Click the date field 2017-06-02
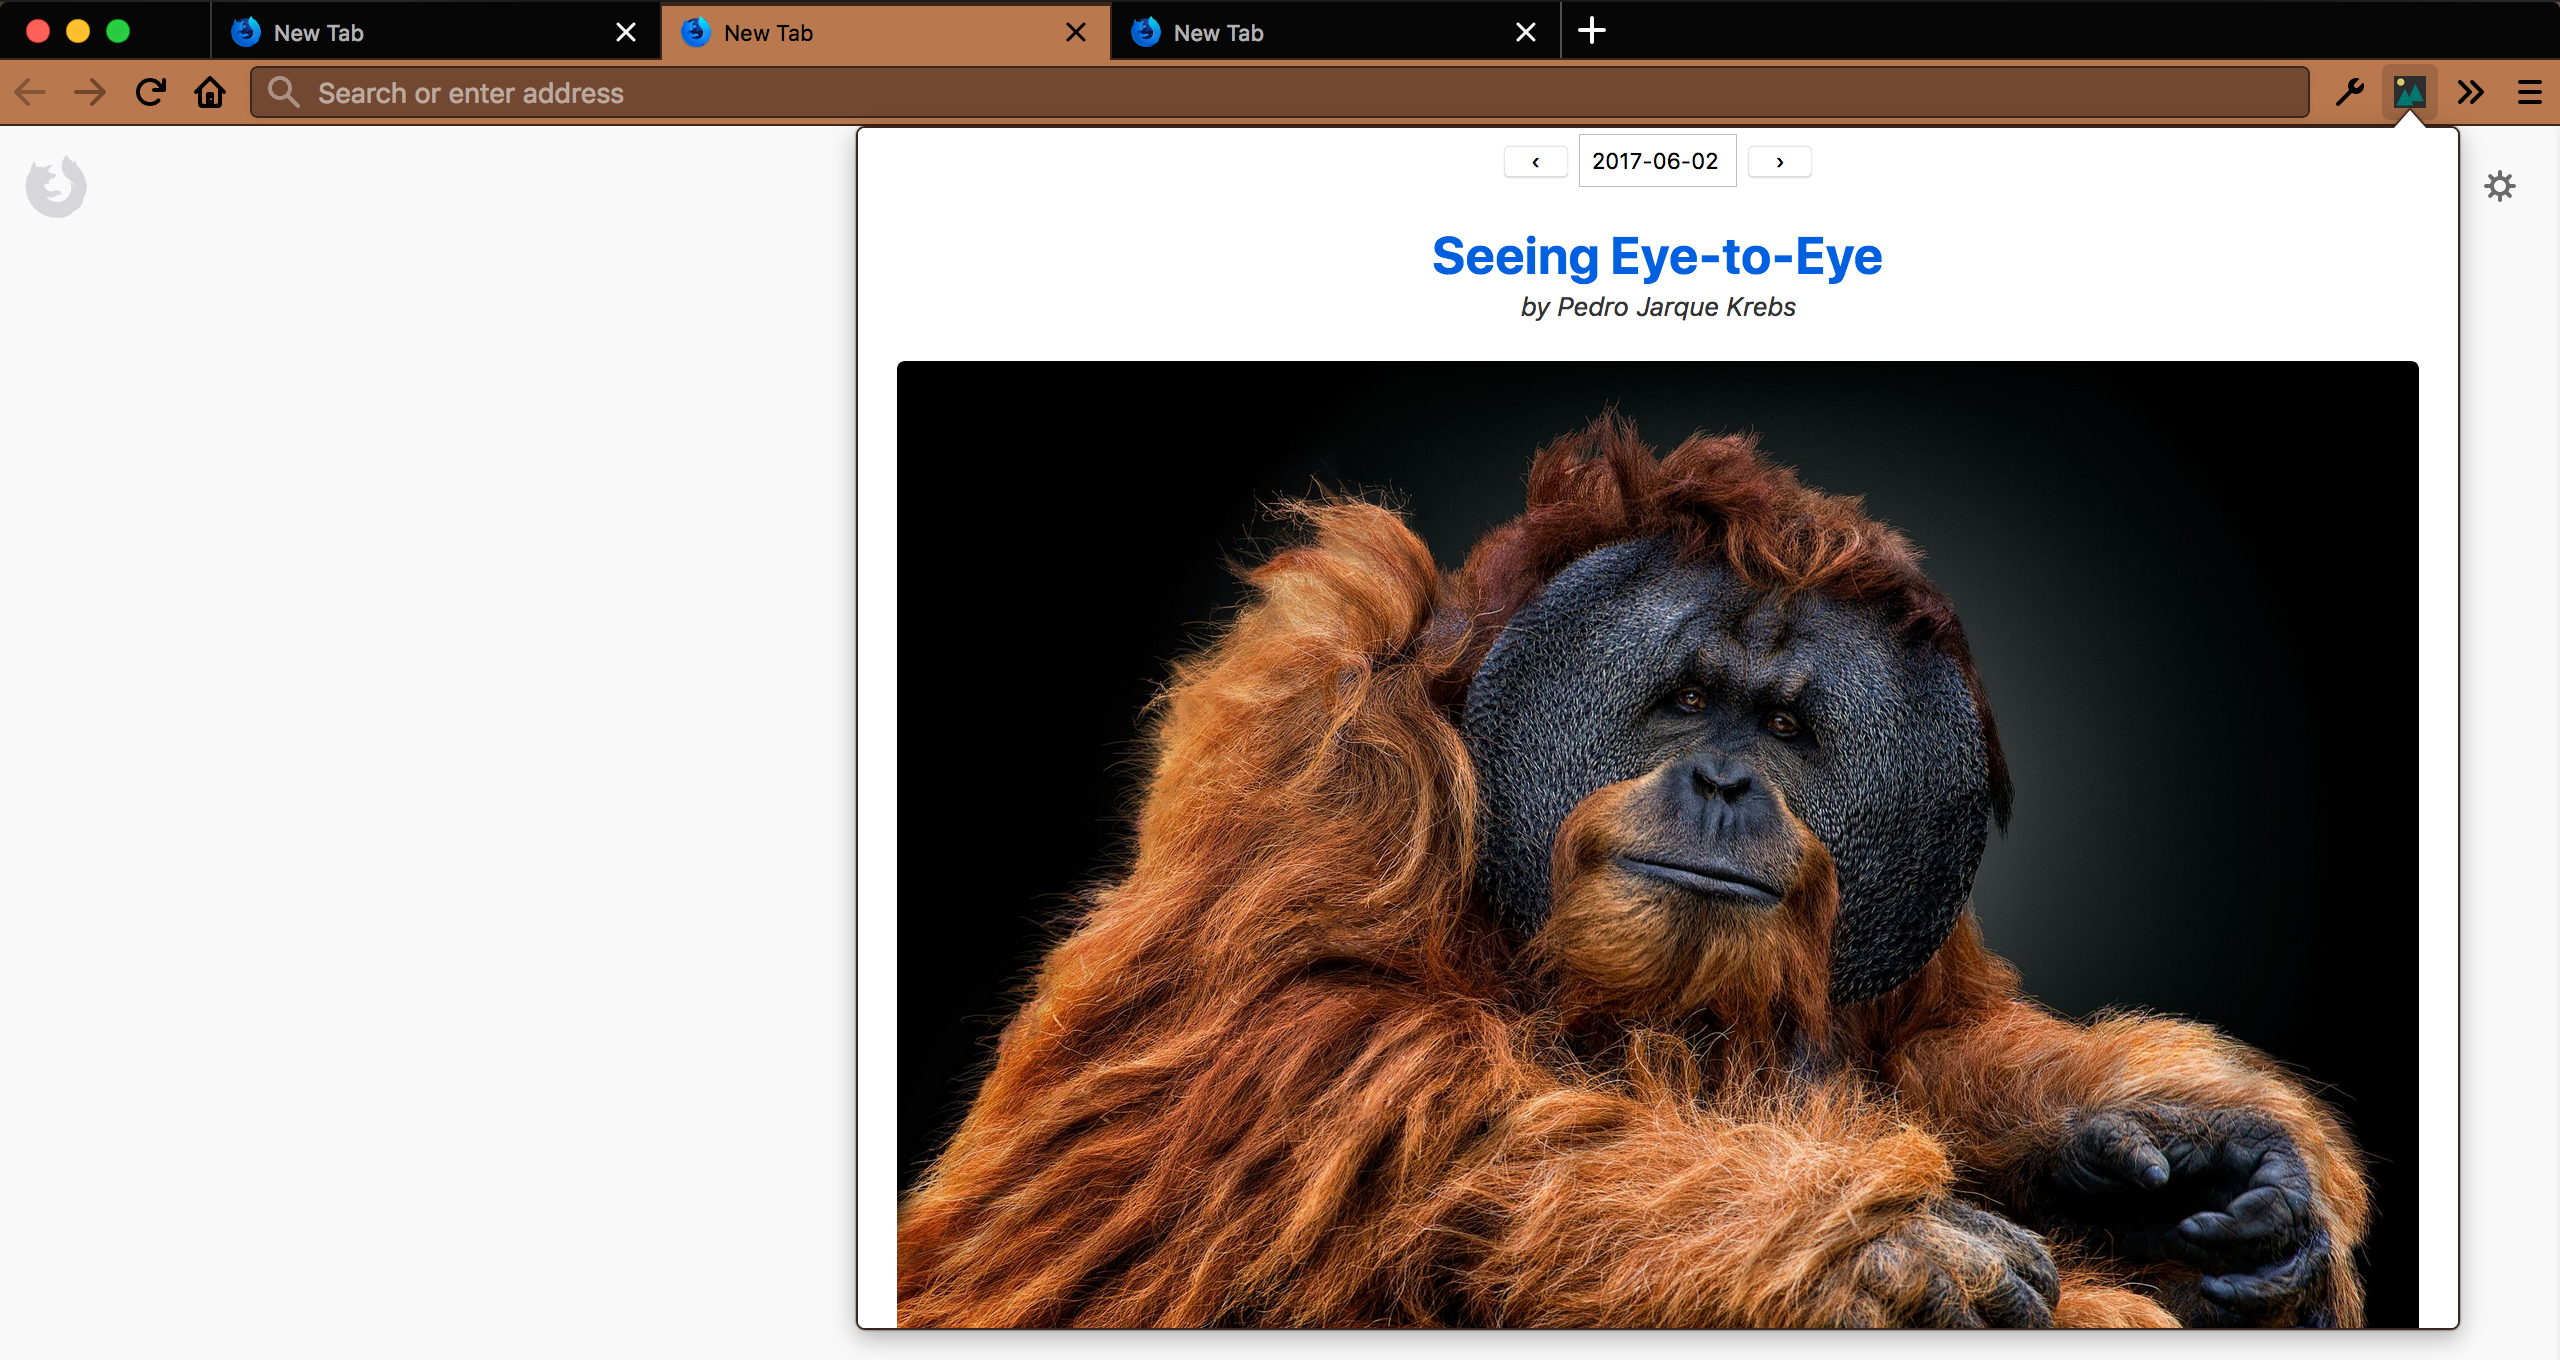 [x=1656, y=161]
